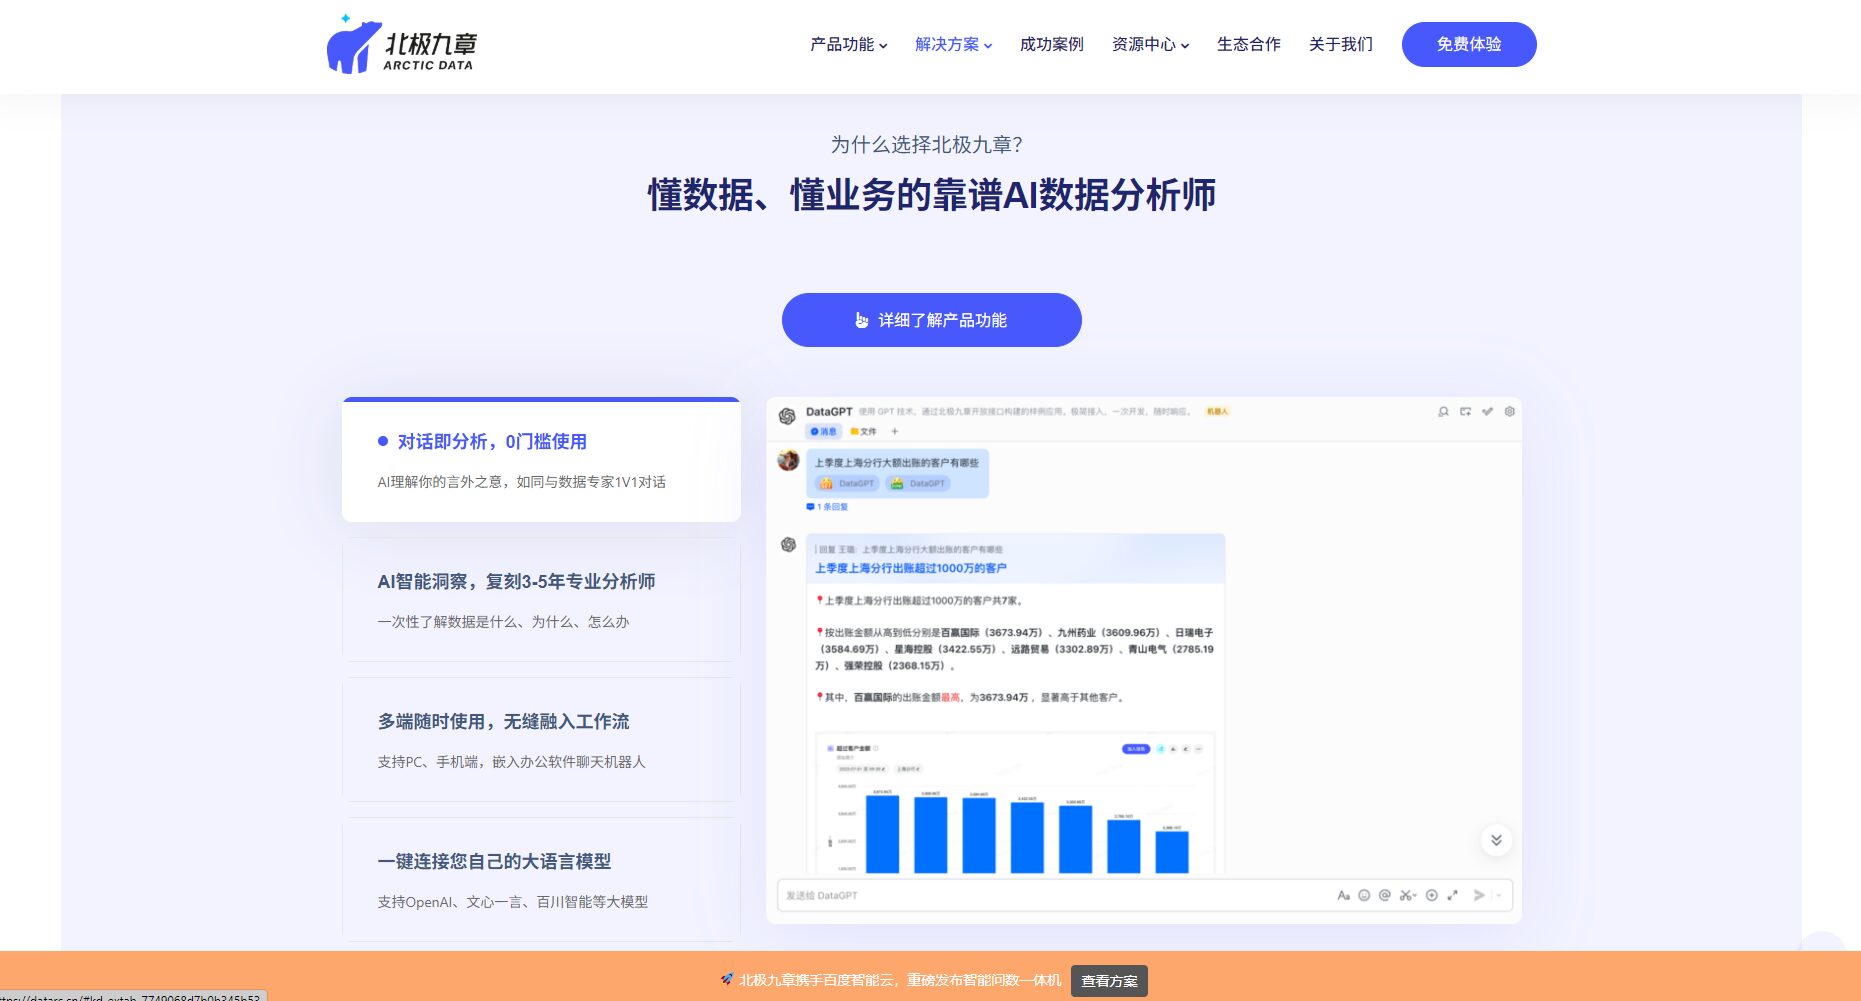Viewport: 1861px width, 1001px height.
Task: Switch to 消息 tab in DataGPT chat
Action: click(823, 431)
